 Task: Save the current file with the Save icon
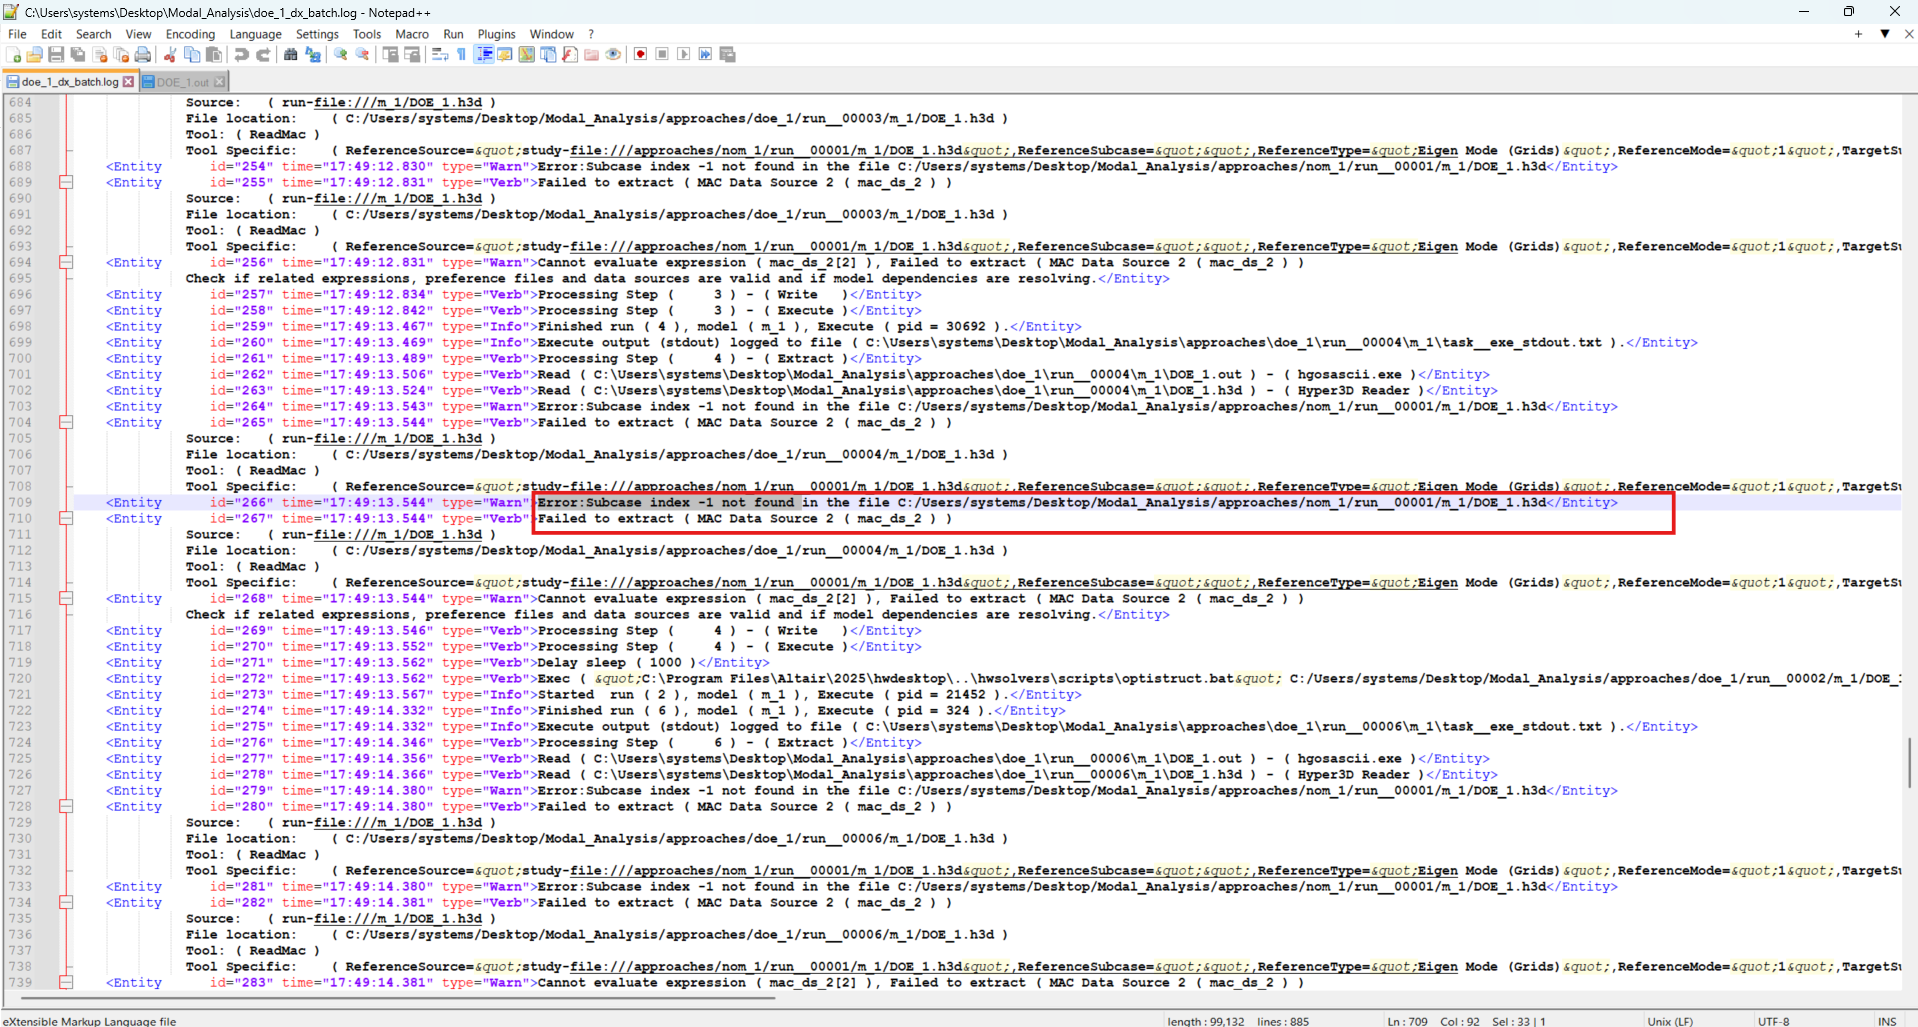[56, 55]
